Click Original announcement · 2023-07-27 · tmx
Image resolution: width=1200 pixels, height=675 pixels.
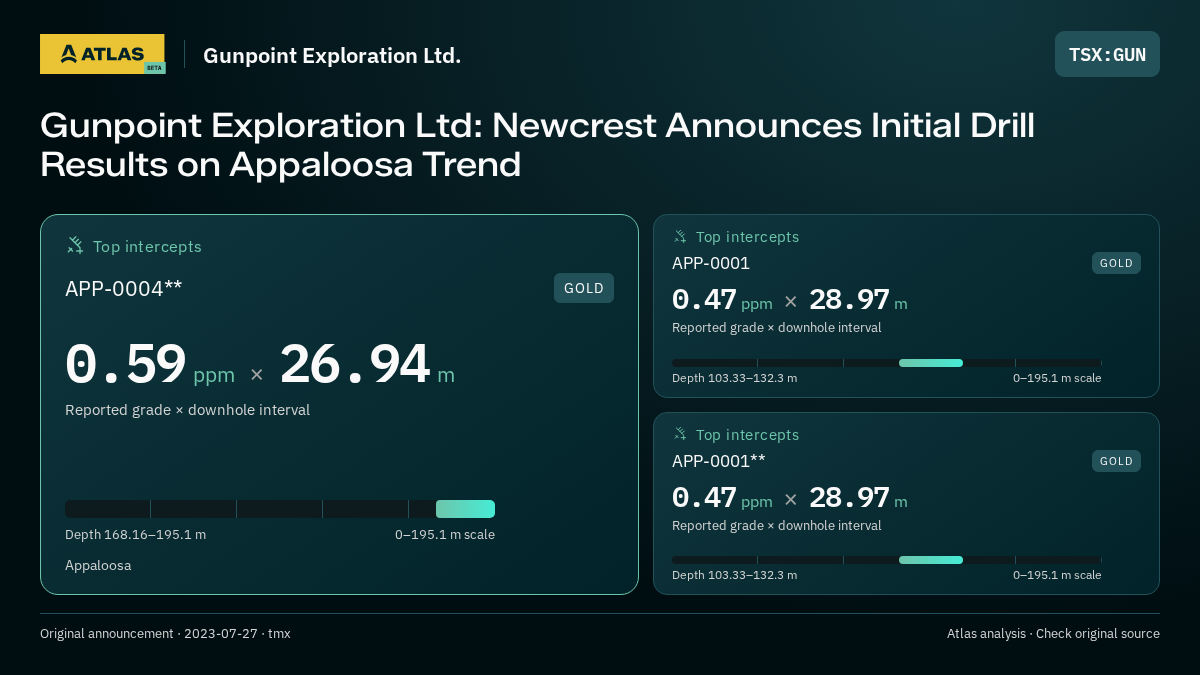165,633
